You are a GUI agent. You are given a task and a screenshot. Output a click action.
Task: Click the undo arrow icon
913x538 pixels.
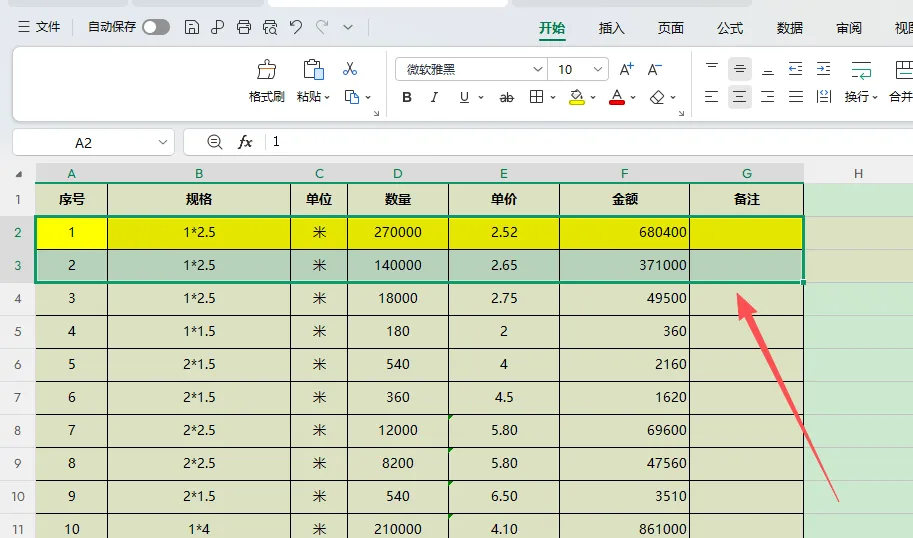pyautogui.click(x=296, y=27)
